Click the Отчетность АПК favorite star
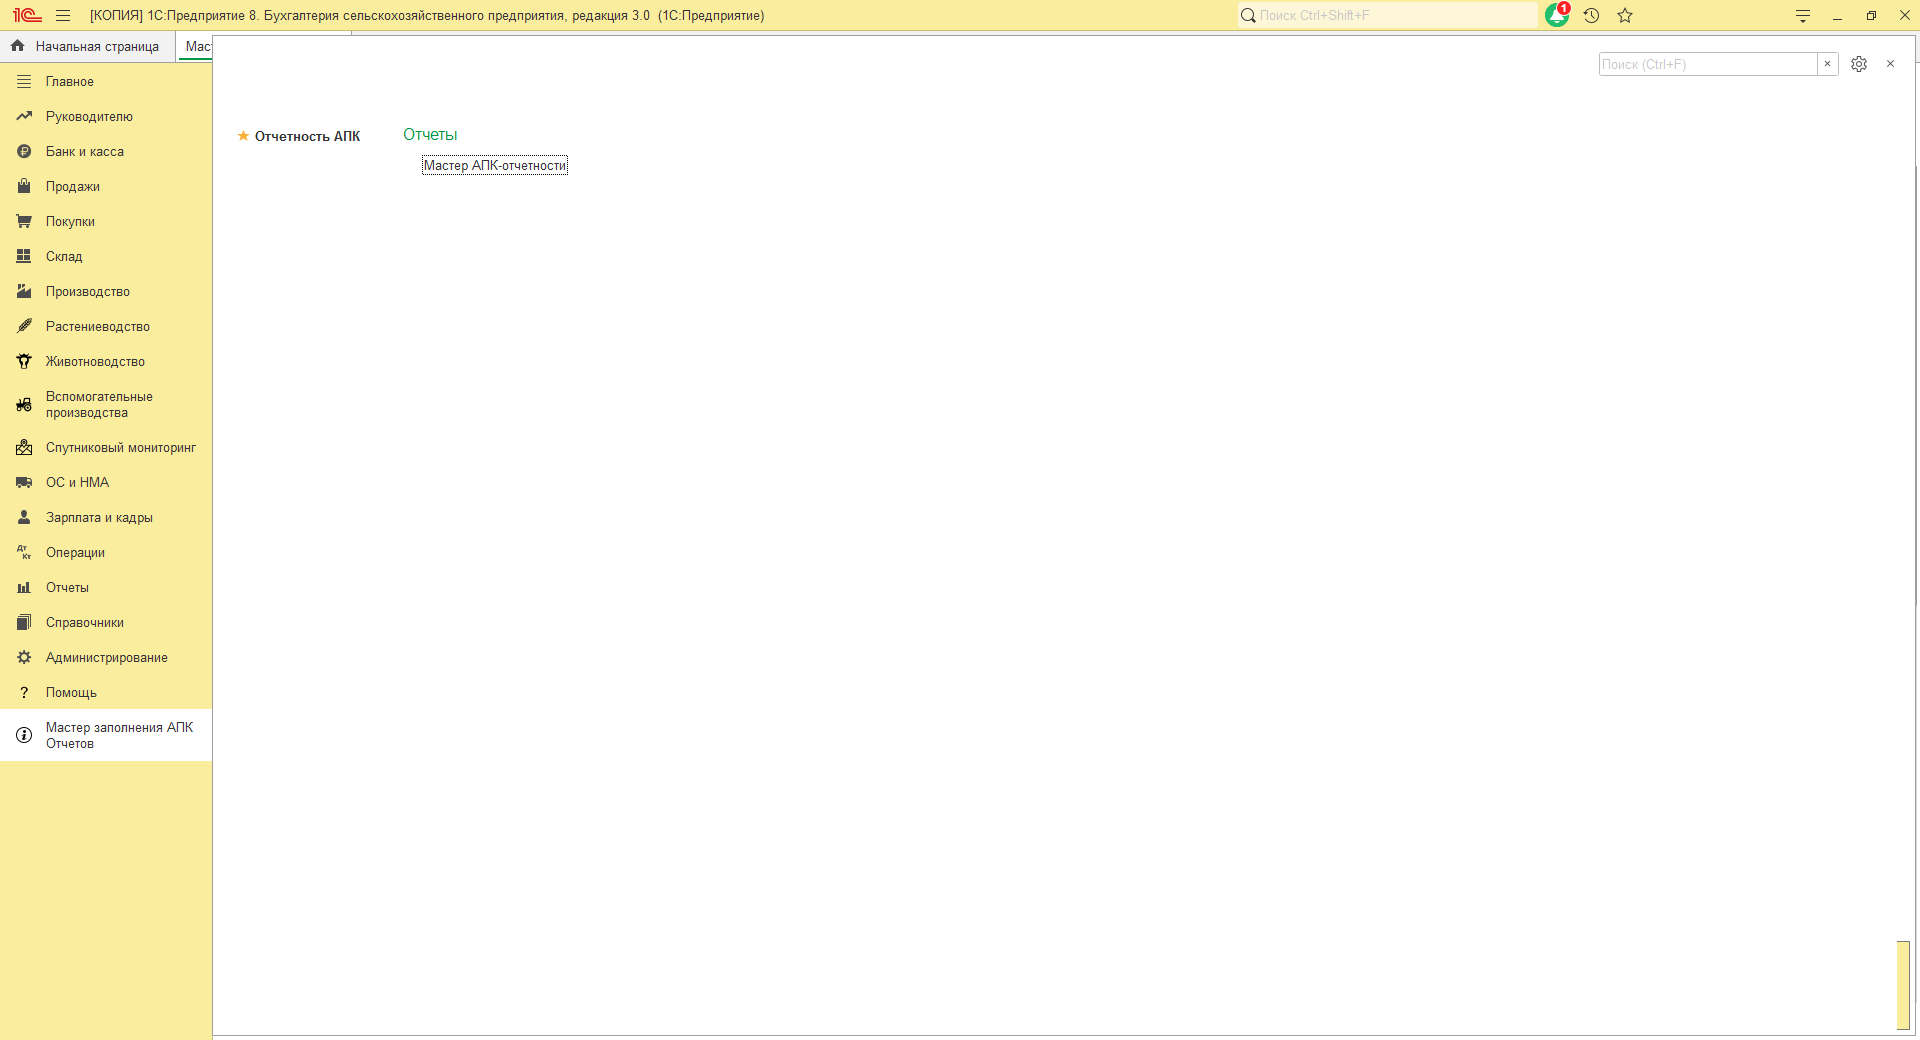Screen dimensions: 1920x1040 click(243, 136)
